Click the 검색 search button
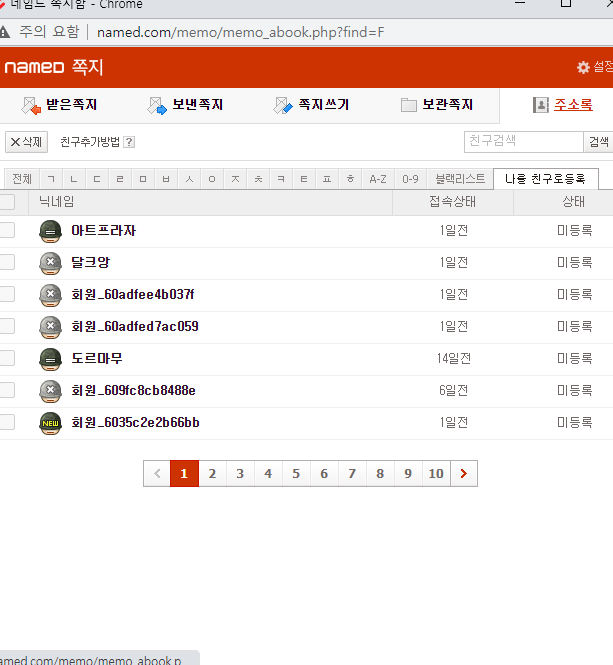This screenshot has height=665, width=613. pyautogui.click(x=599, y=142)
